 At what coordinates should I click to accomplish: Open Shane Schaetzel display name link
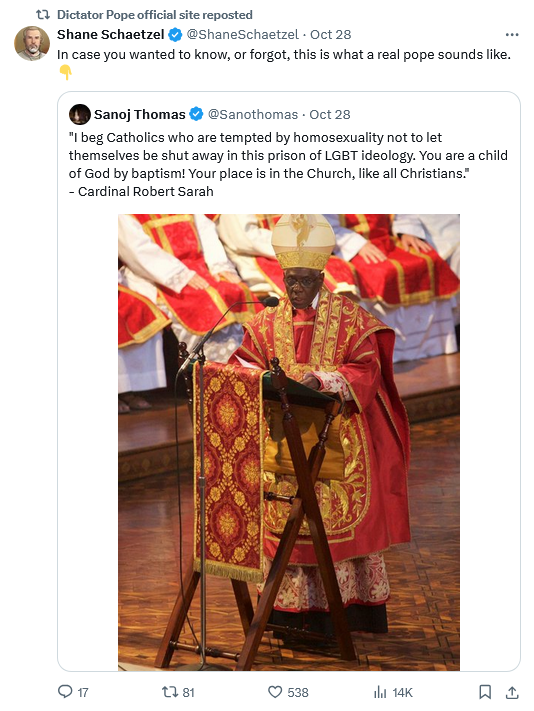coord(111,34)
